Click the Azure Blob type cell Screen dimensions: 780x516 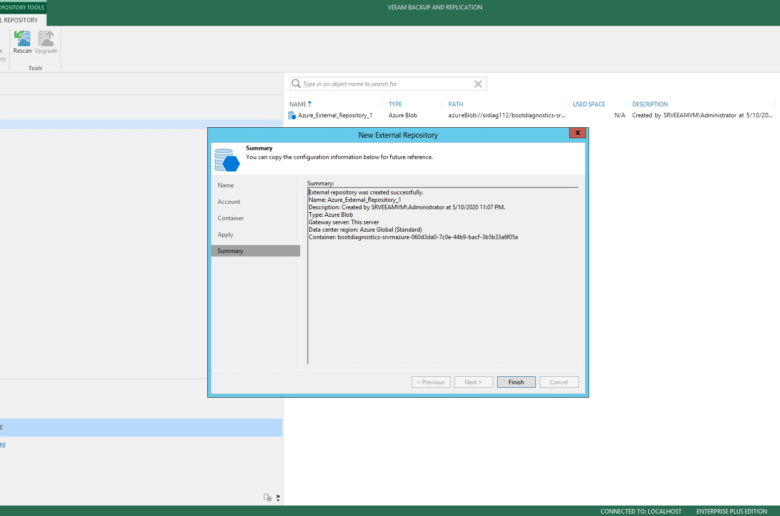point(403,115)
